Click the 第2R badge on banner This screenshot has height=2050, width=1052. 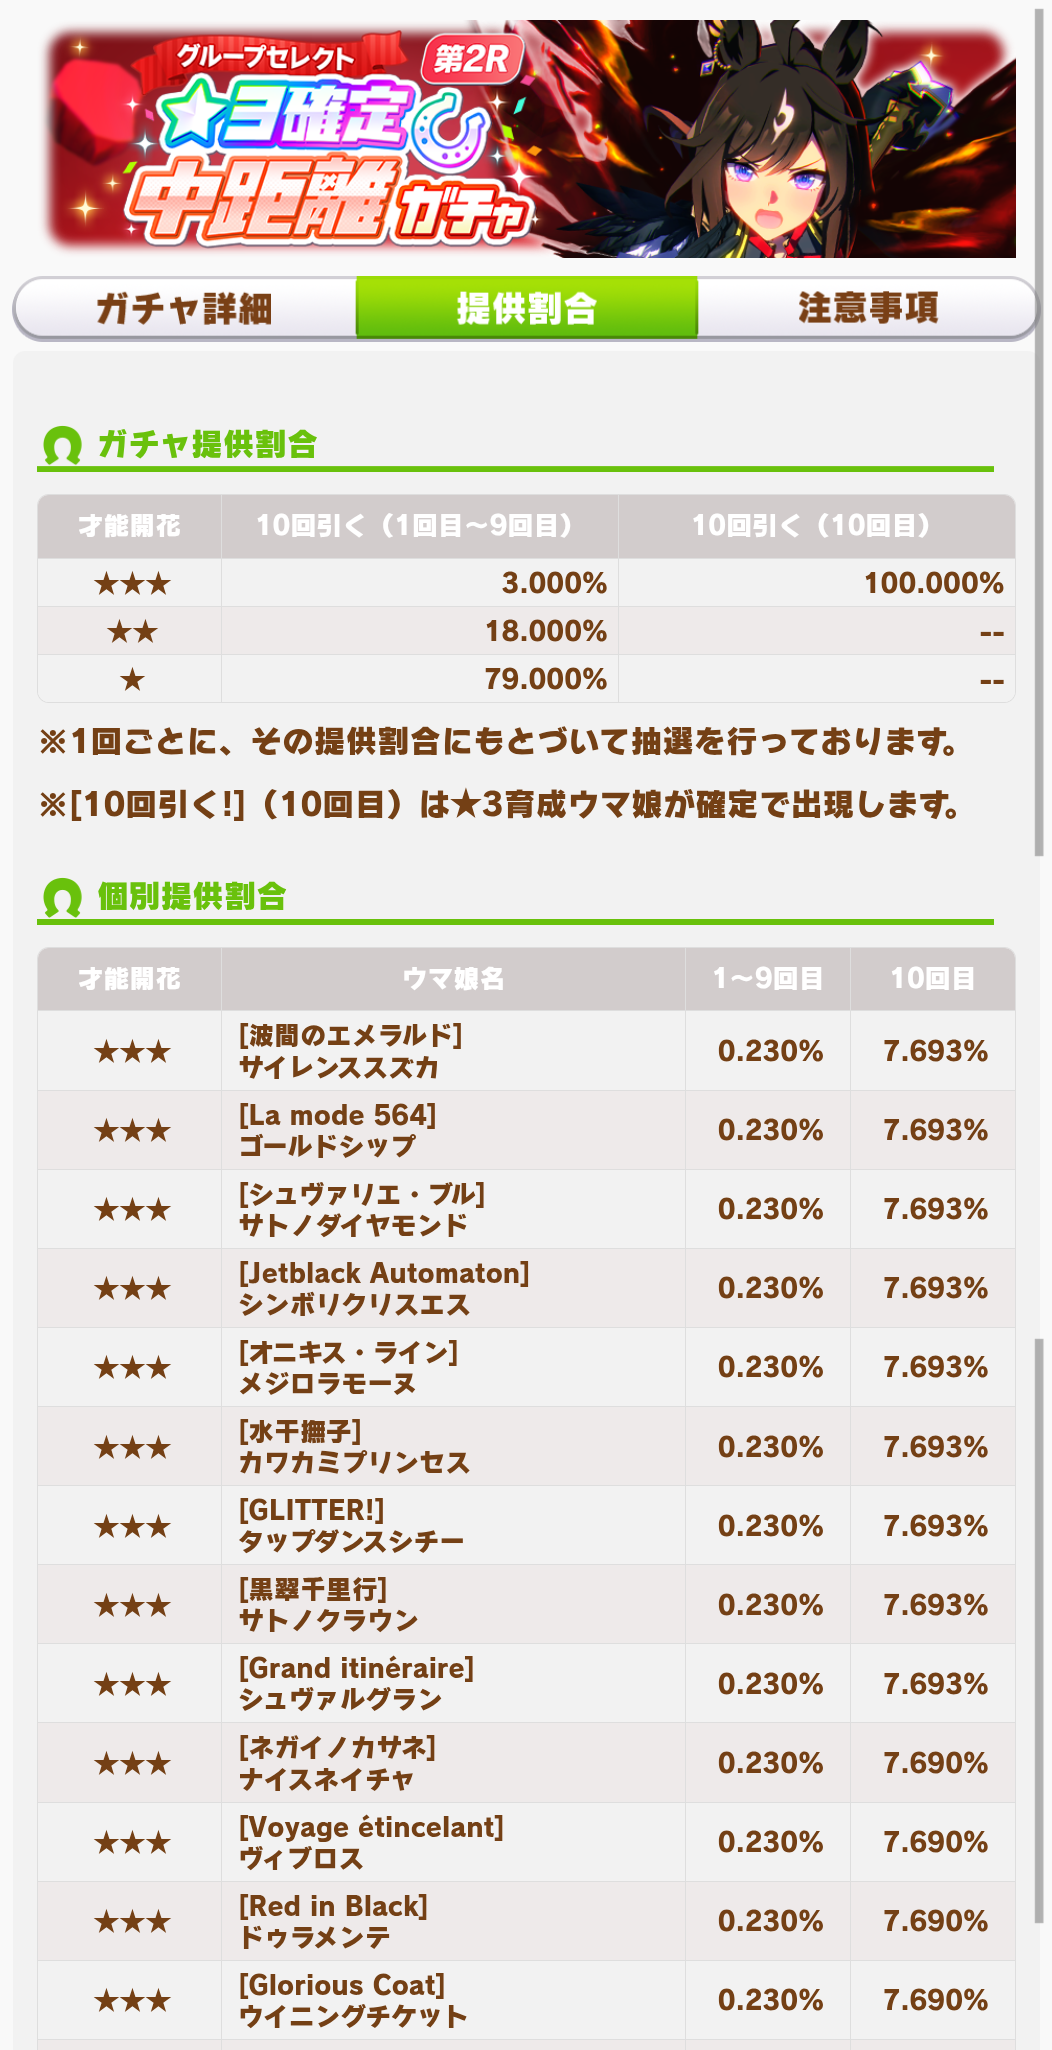pyautogui.click(x=472, y=59)
